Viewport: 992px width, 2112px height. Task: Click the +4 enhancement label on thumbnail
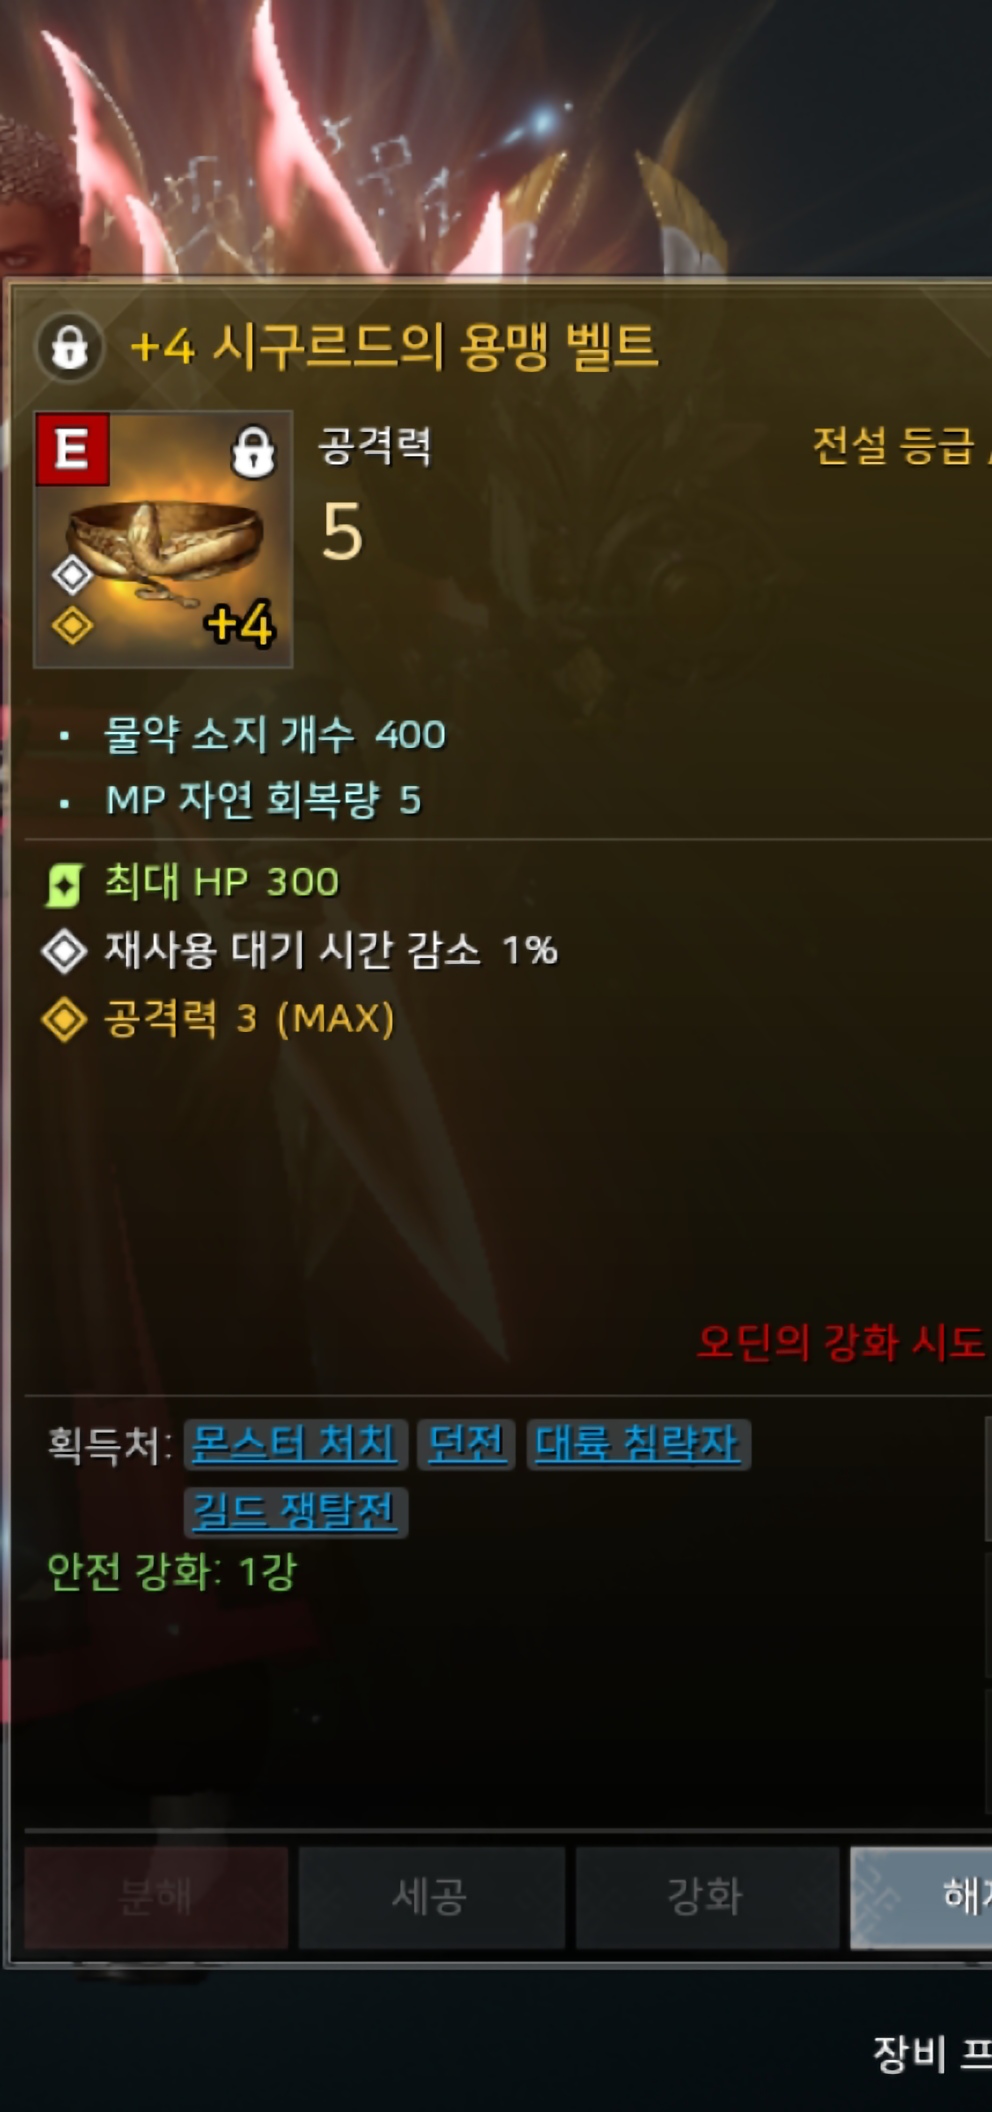(239, 624)
